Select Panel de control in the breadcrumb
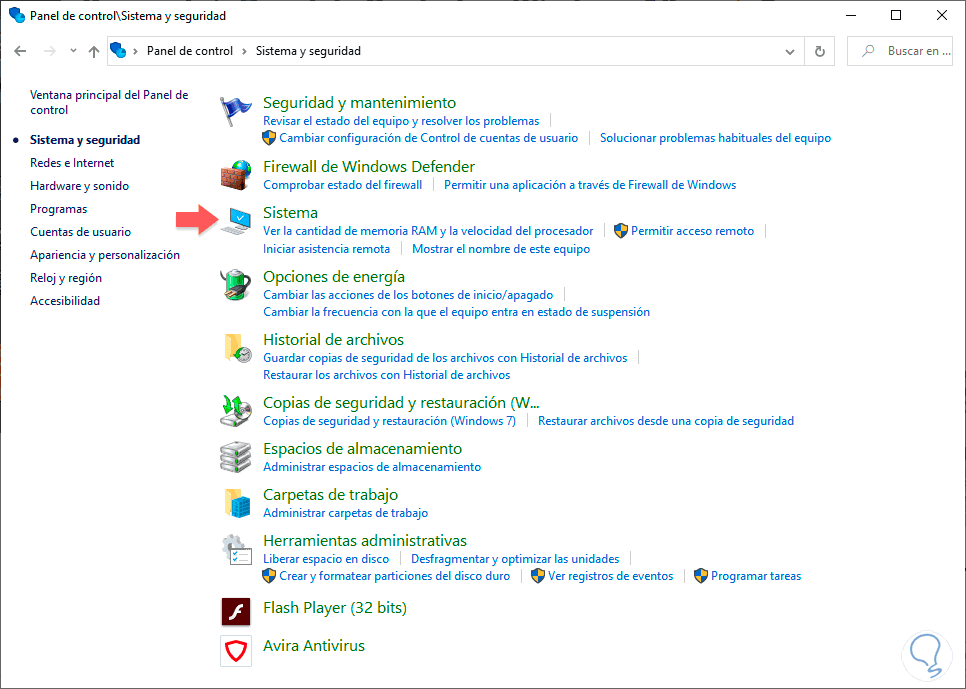The height and width of the screenshot is (689, 966). pos(190,51)
